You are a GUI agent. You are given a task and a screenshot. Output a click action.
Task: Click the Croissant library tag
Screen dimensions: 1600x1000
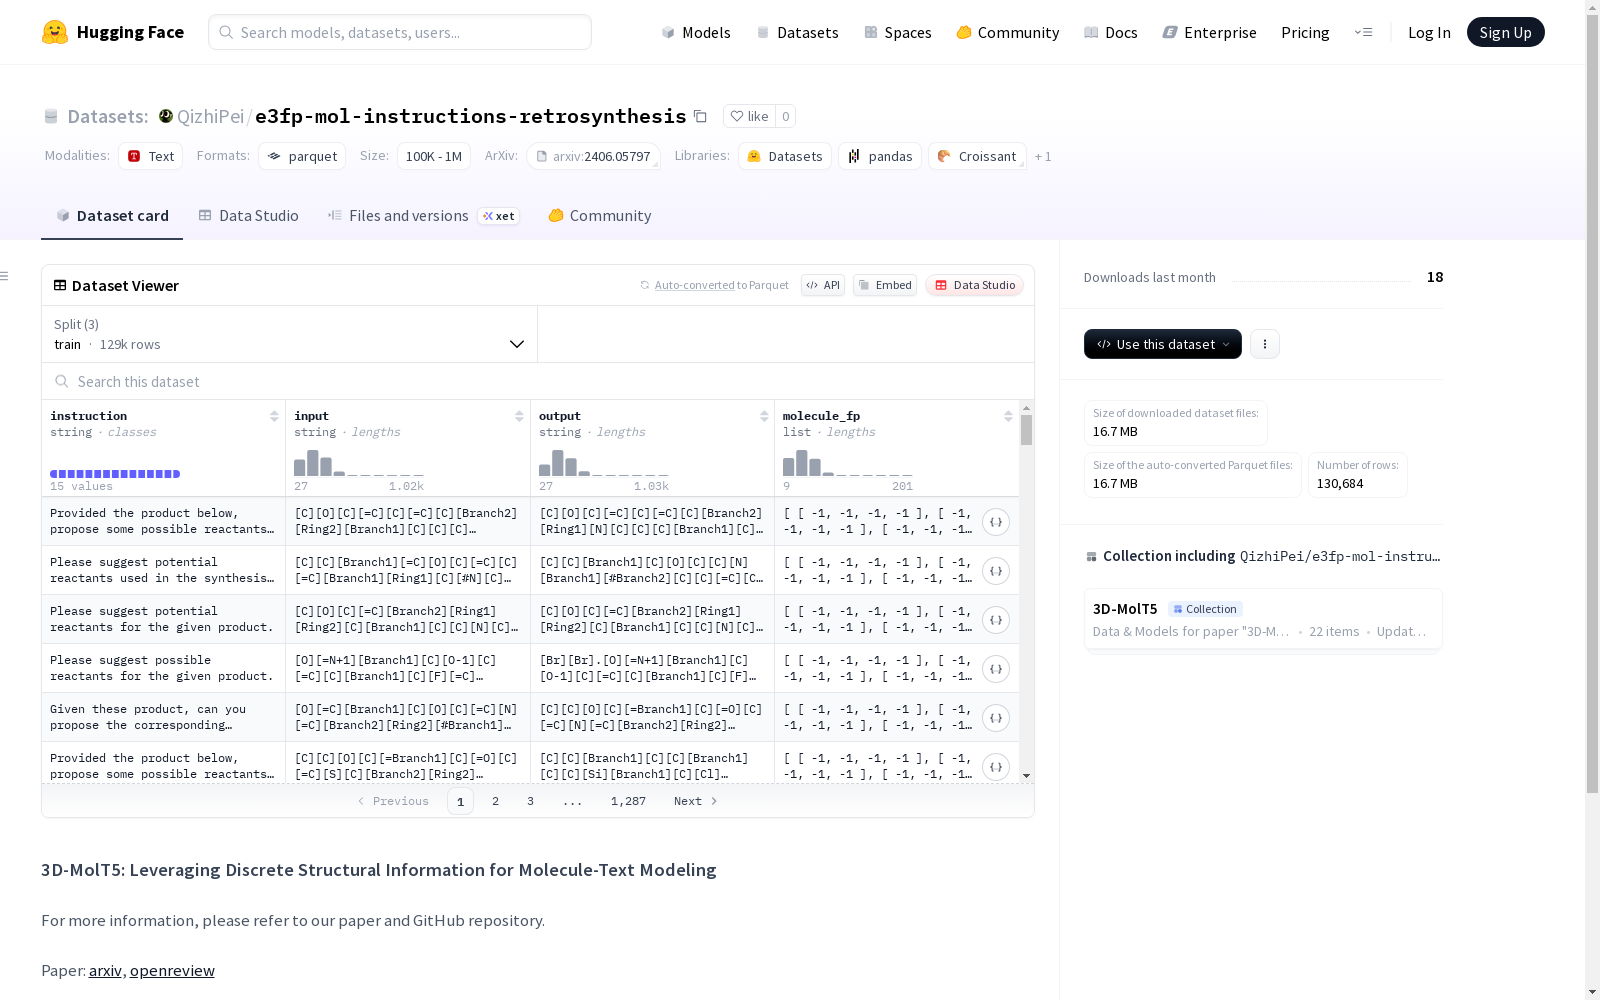click(977, 156)
